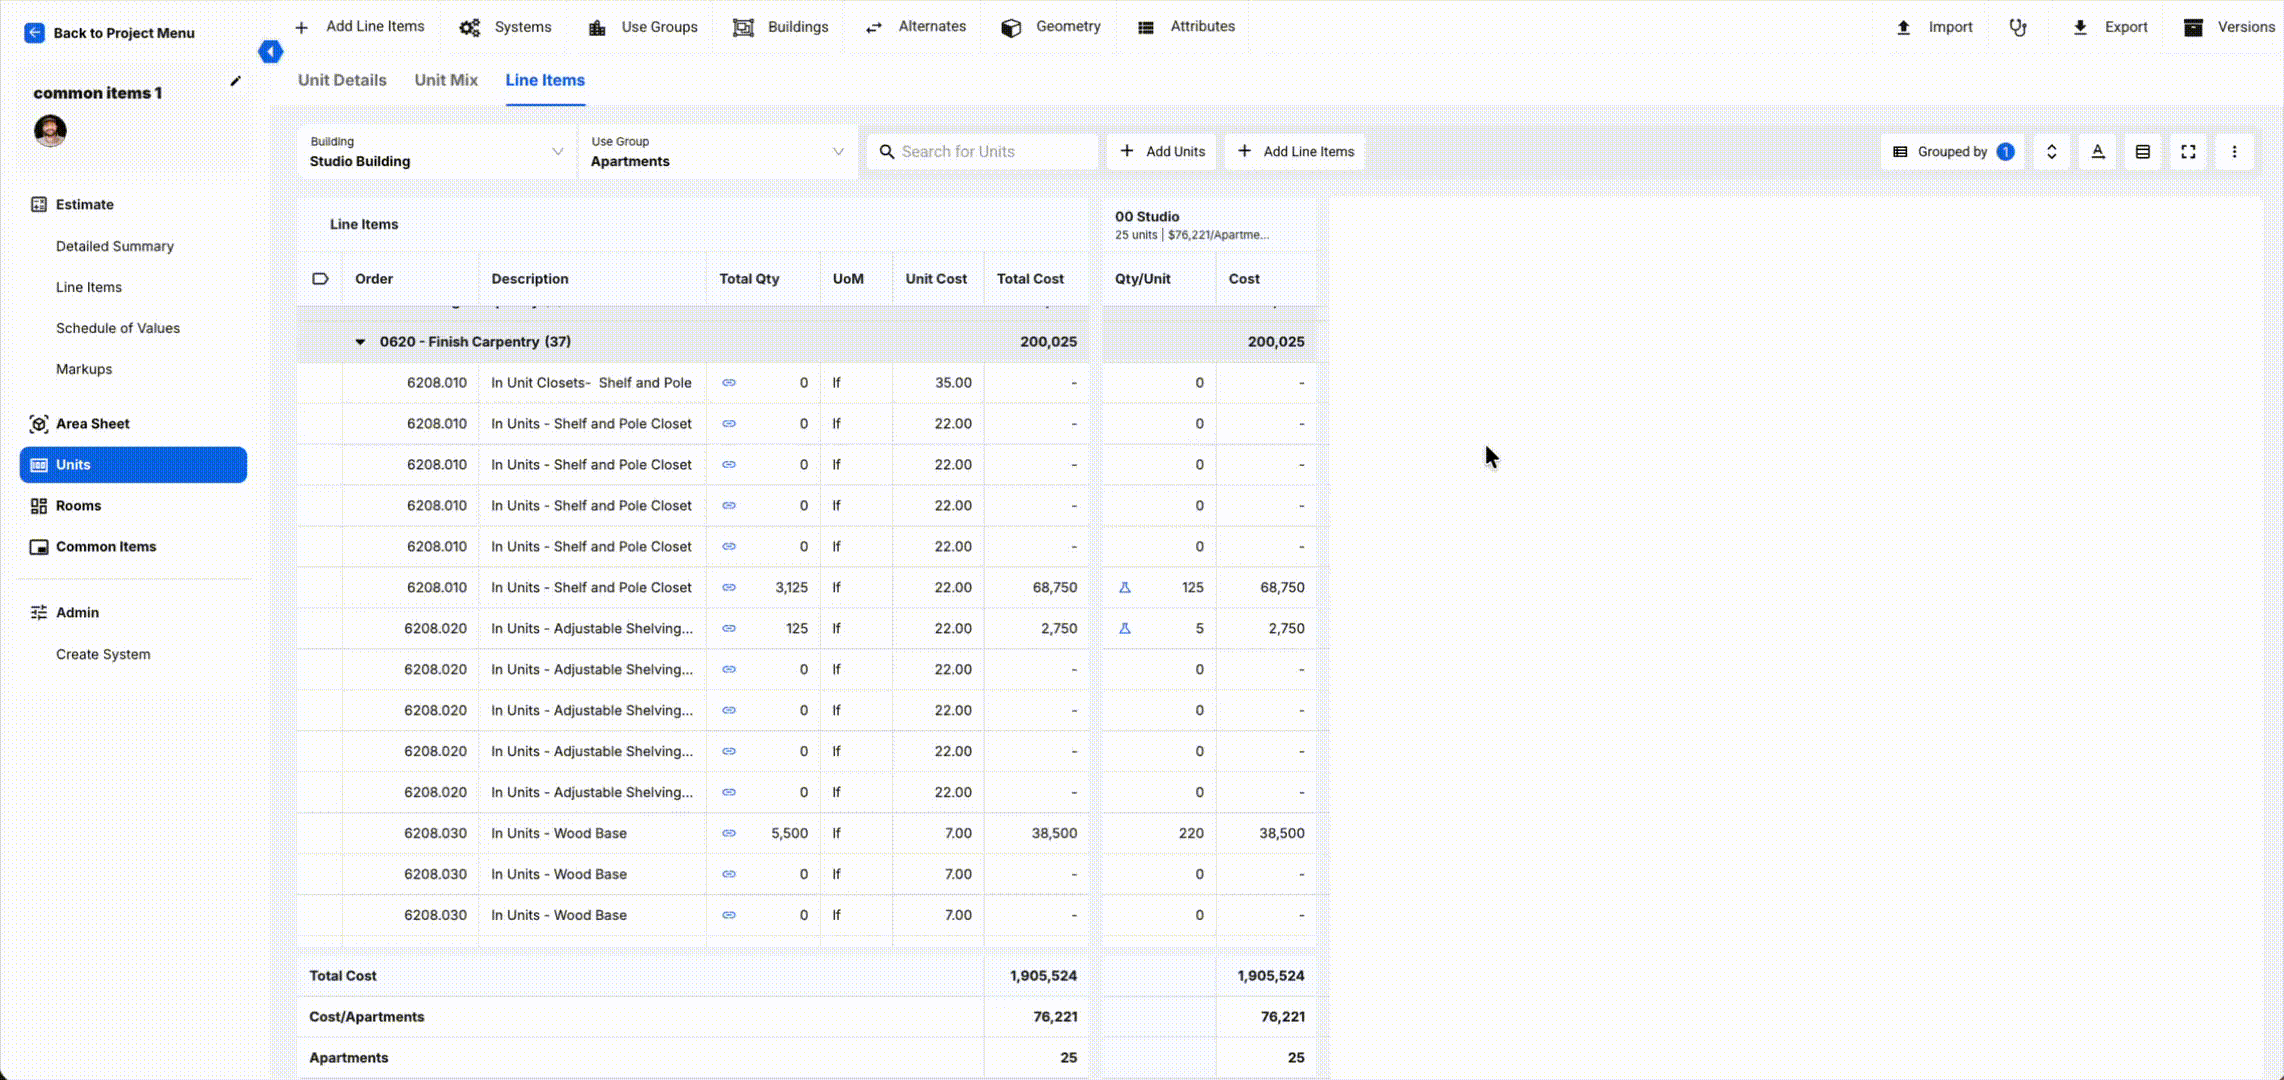Click the stethoscope diagnostics icon
The image size is (2284, 1080).
[x=2018, y=27]
